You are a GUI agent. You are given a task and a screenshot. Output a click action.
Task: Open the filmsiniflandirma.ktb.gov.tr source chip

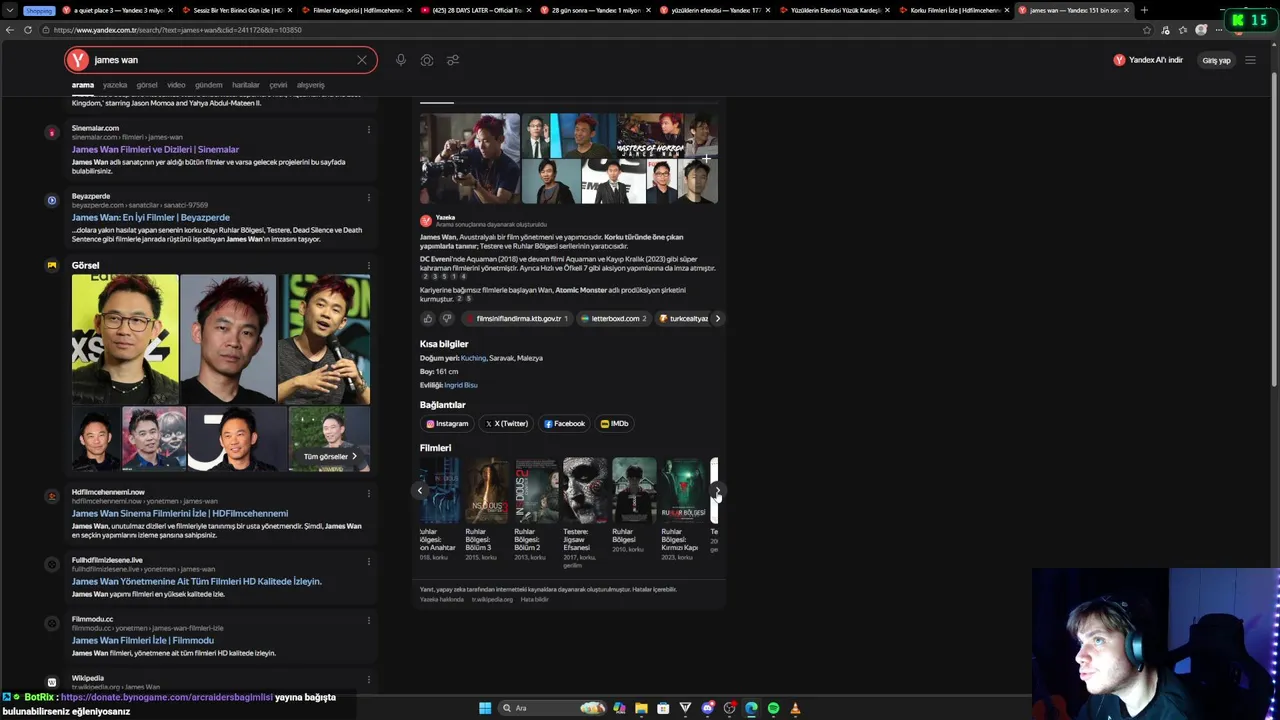pyautogui.click(x=517, y=319)
